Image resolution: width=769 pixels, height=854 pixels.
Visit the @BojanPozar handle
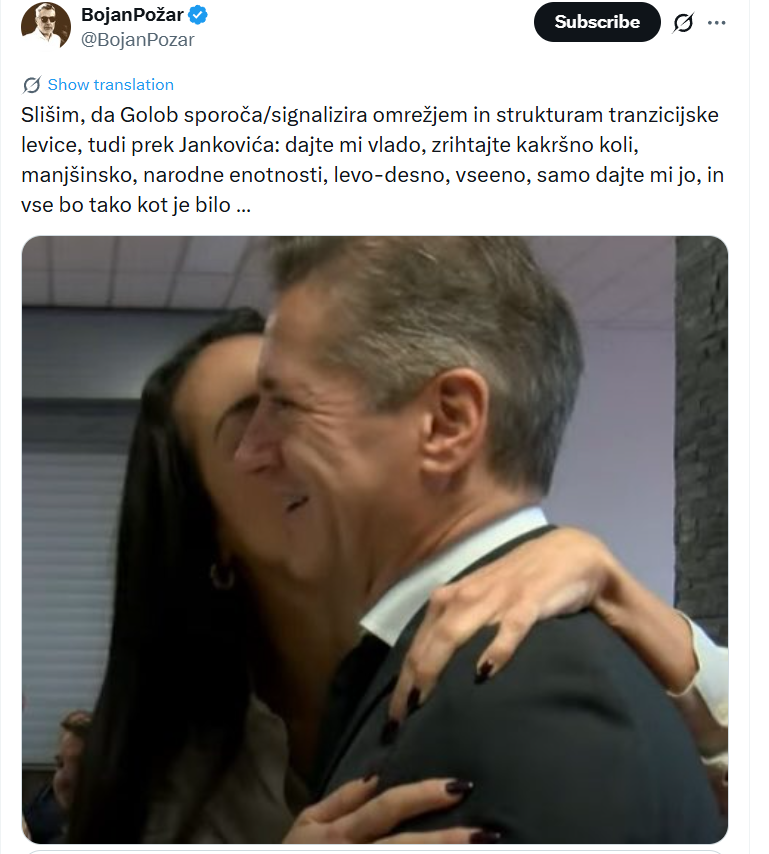pos(137,40)
